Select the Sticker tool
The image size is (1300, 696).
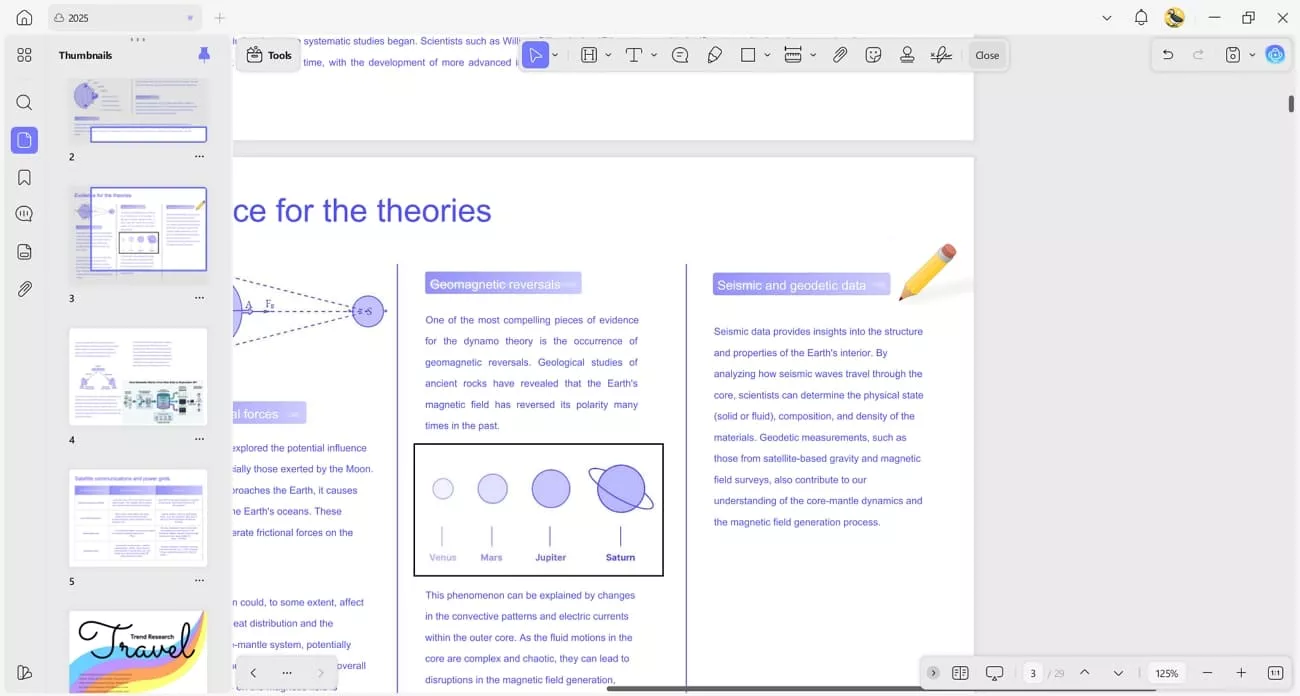click(873, 55)
